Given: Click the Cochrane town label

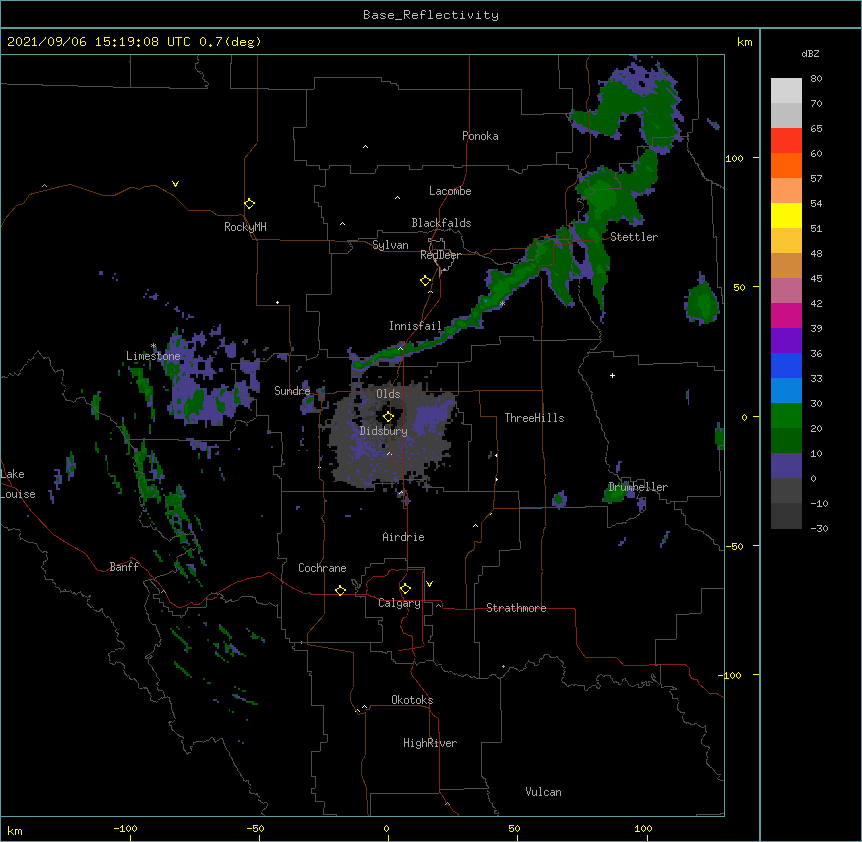Looking at the screenshot, I should pyautogui.click(x=322, y=568).
